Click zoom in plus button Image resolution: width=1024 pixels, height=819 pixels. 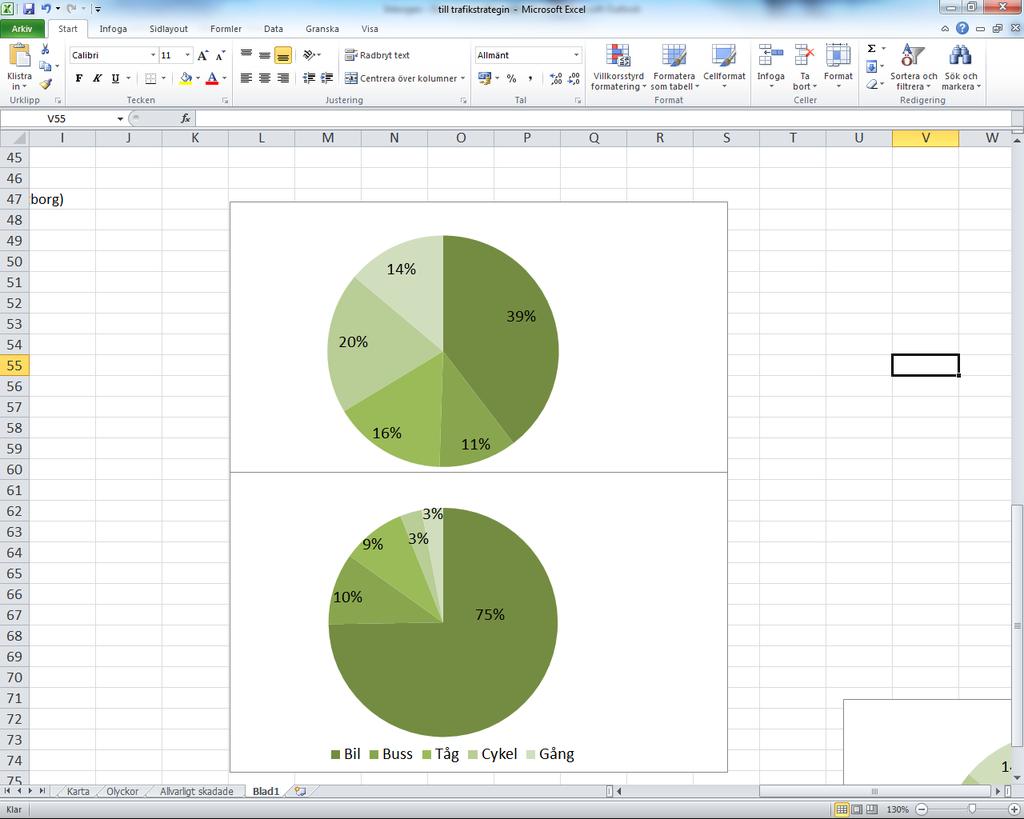click(x=1014, y=809)
